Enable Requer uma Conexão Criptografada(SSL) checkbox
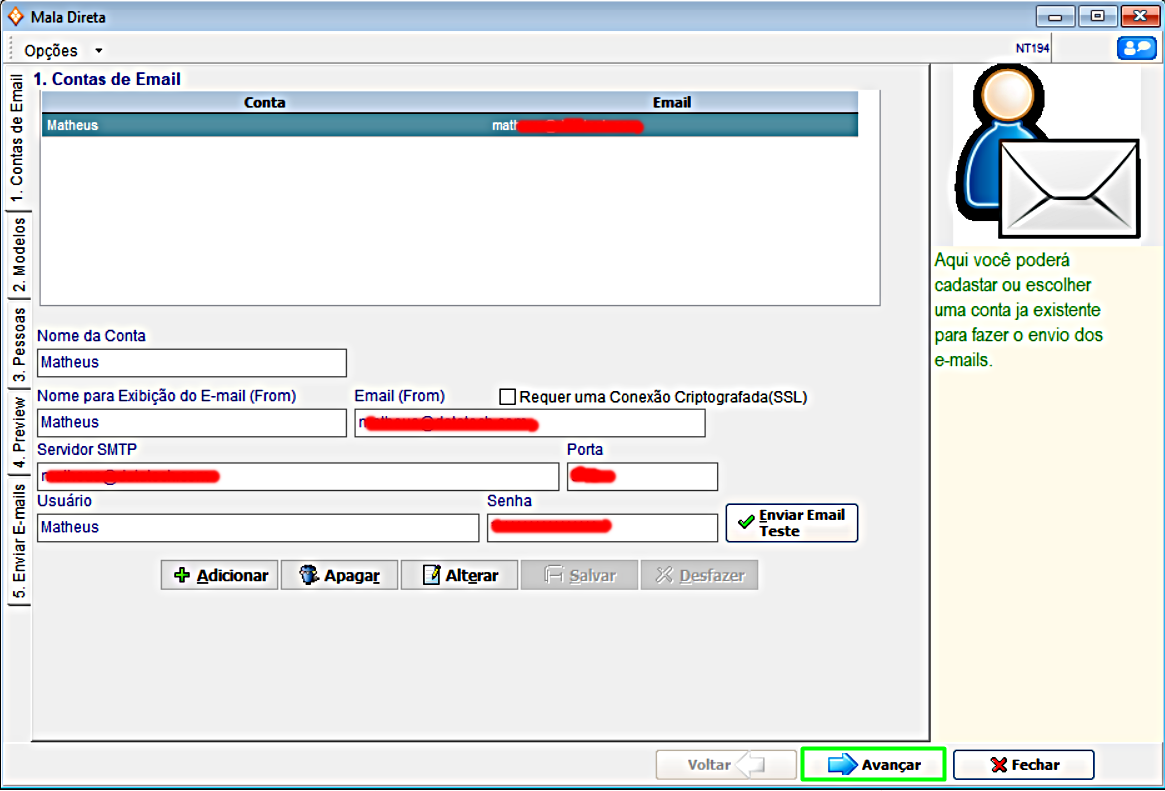The width and height of the screenshot is (1165, 791). [507, 397]
